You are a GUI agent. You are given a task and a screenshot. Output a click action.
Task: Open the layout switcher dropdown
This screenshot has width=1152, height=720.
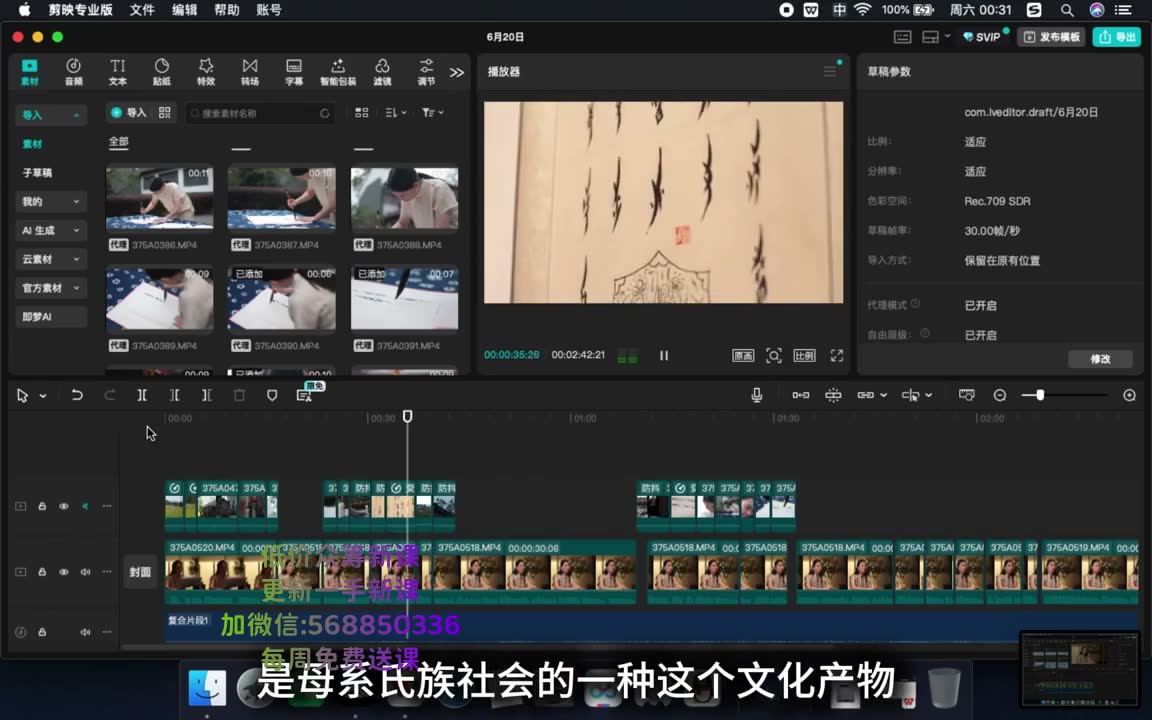936,37
